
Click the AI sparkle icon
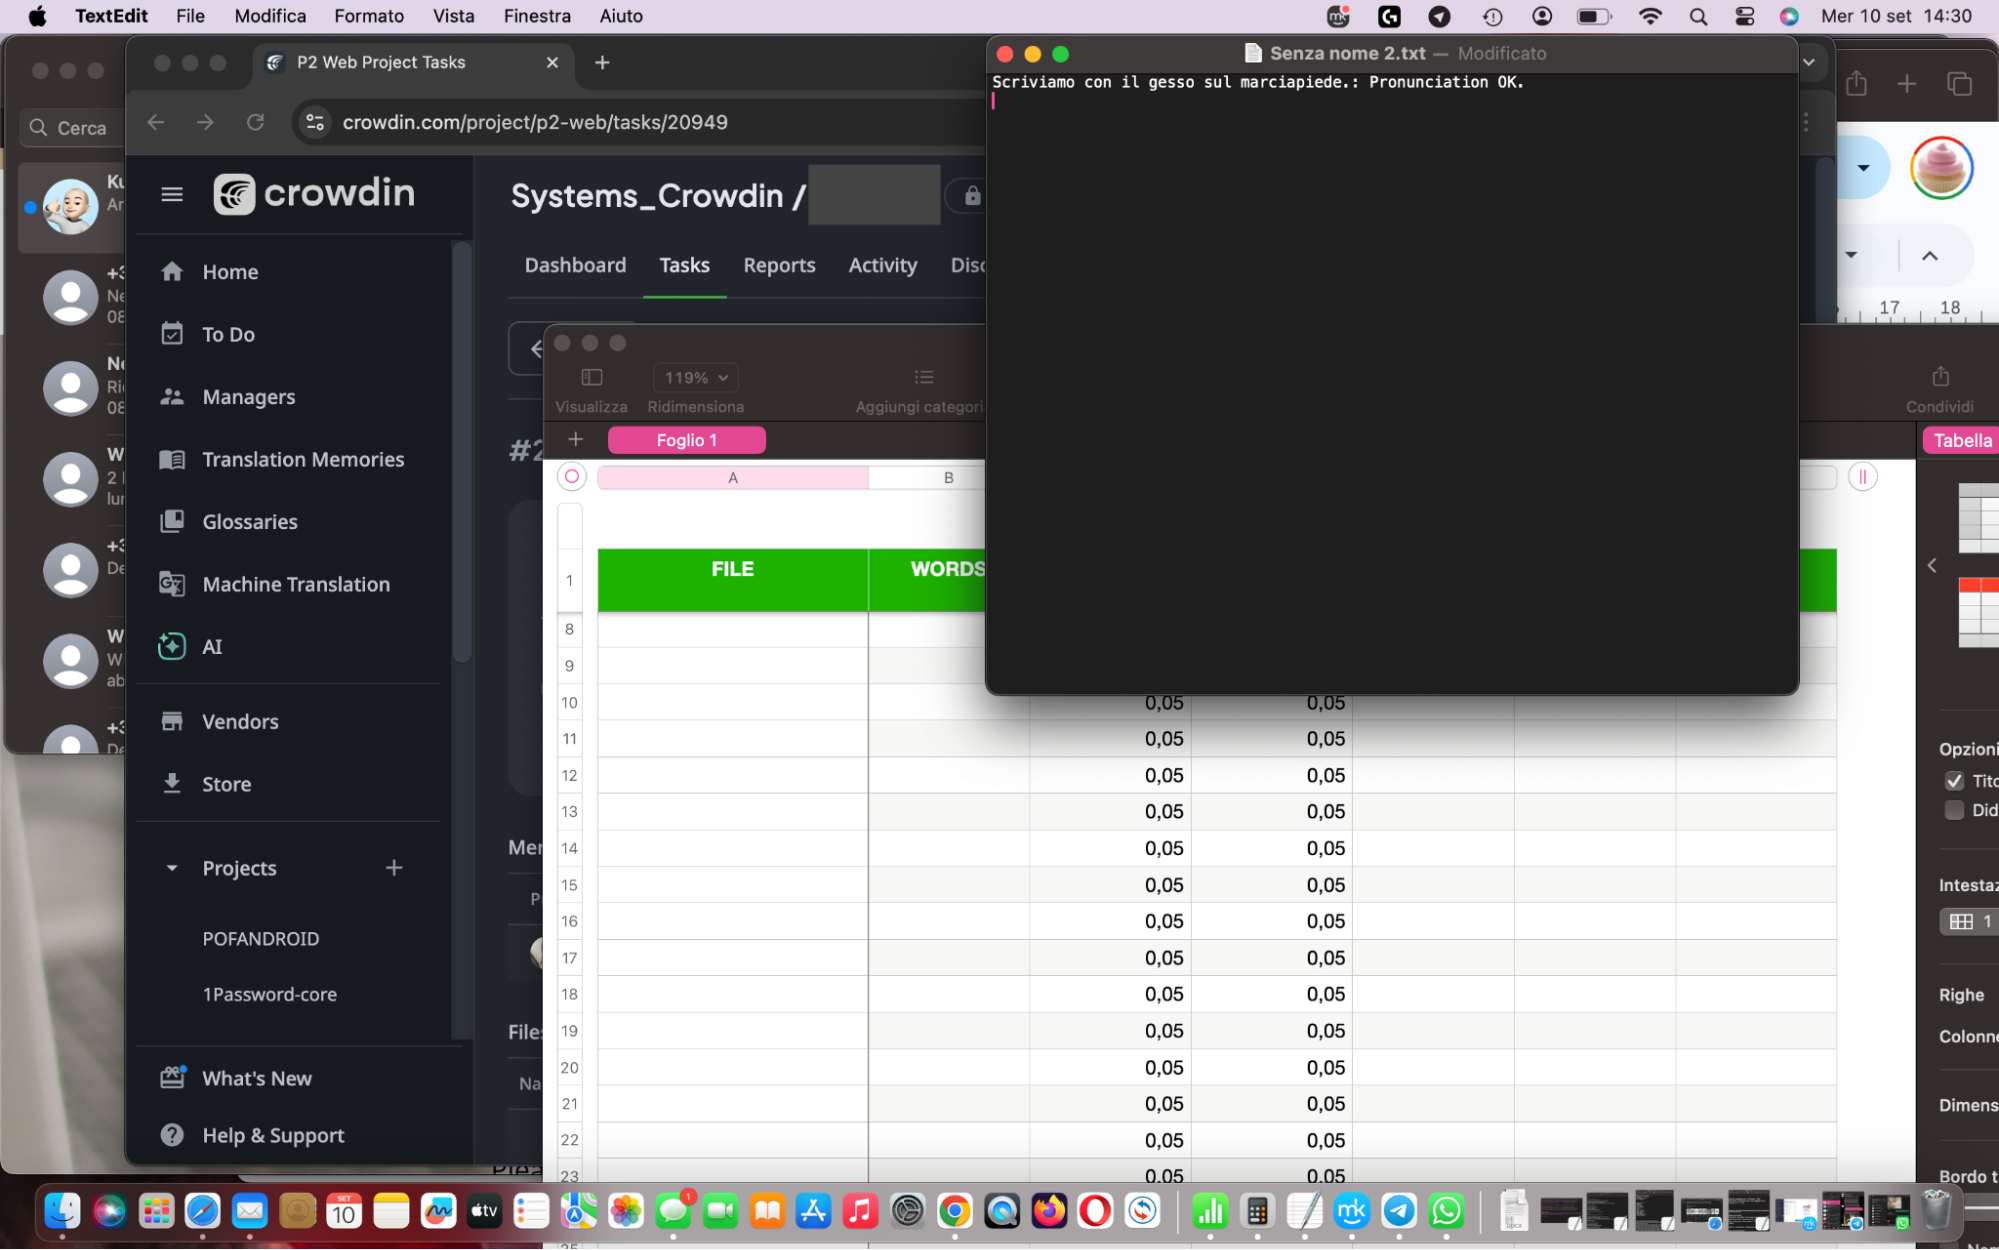pos(172,646)
